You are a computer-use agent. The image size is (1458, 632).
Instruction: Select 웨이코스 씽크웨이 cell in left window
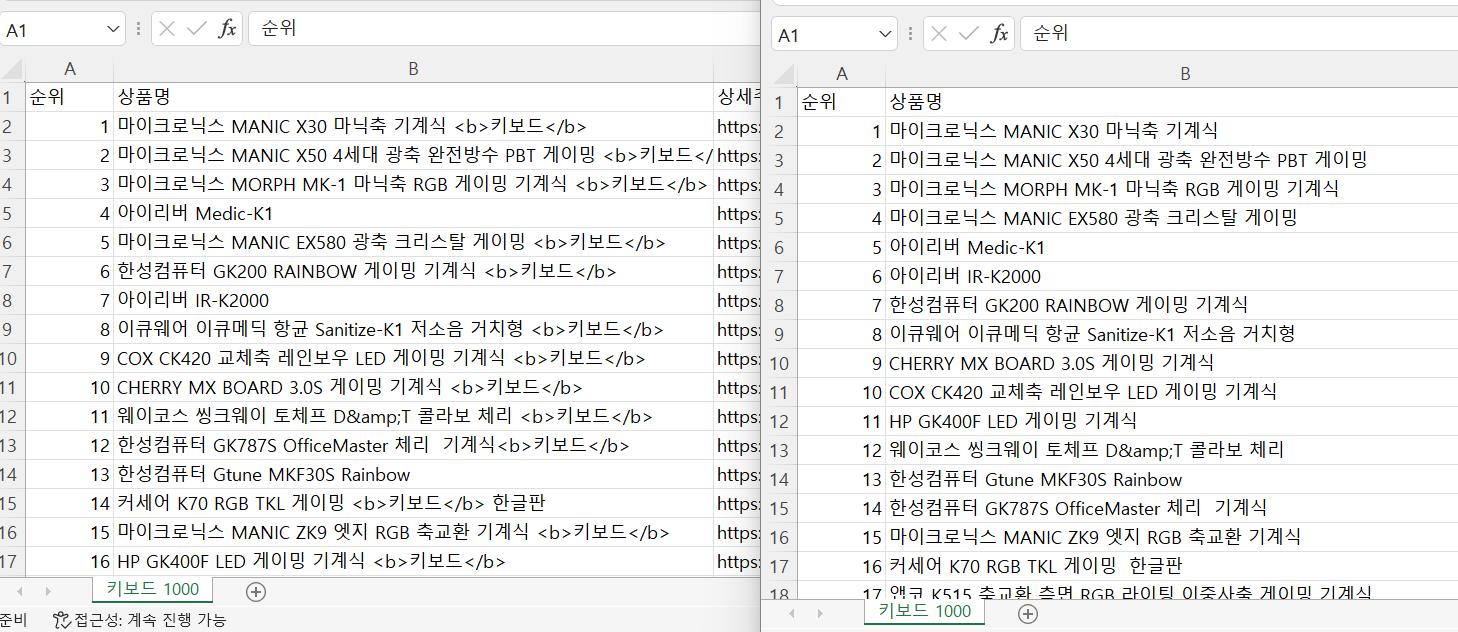click(413, 417)
